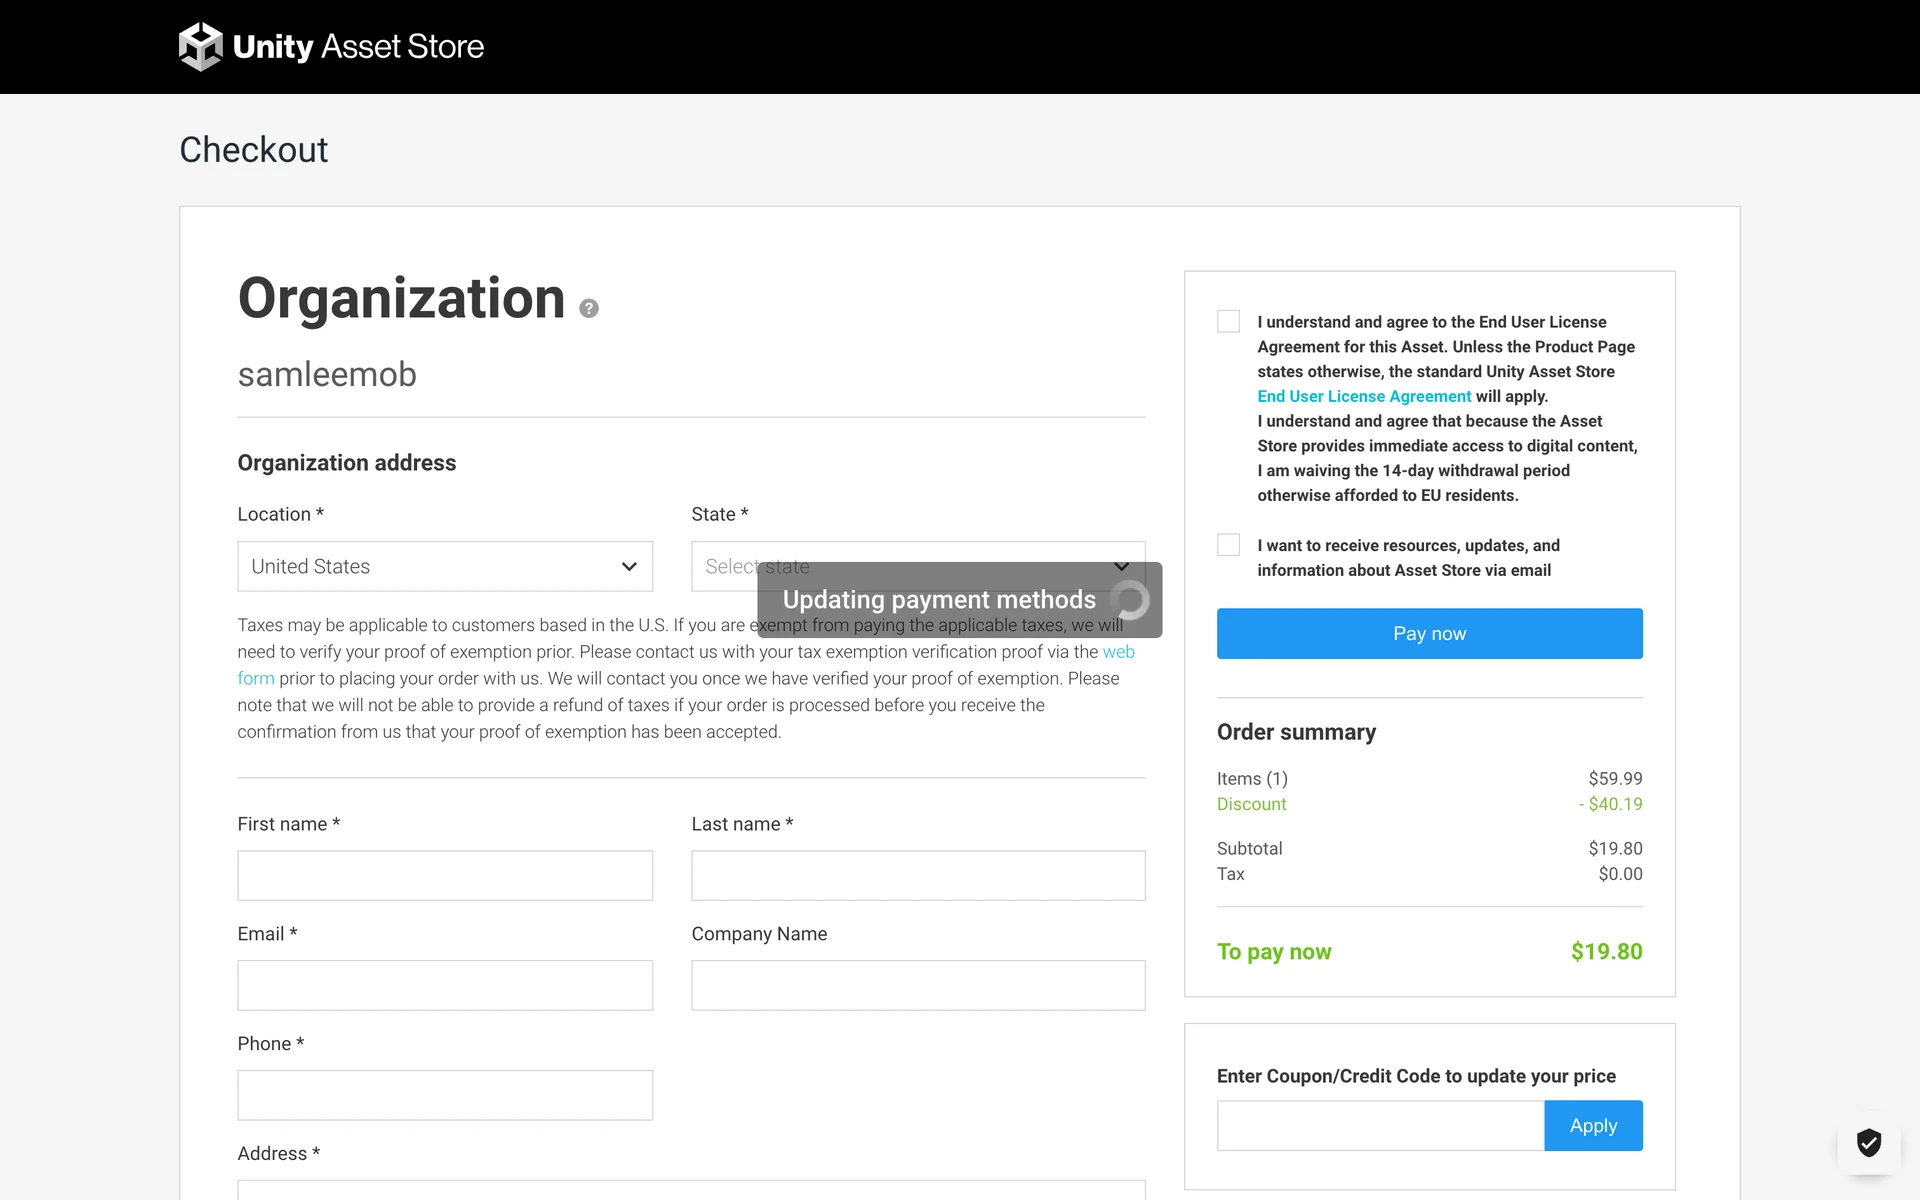Viewport: 1920px width, 1200px height.
Task: Check the End User License Agreement checkbox
Action: tap(1228, 321)
